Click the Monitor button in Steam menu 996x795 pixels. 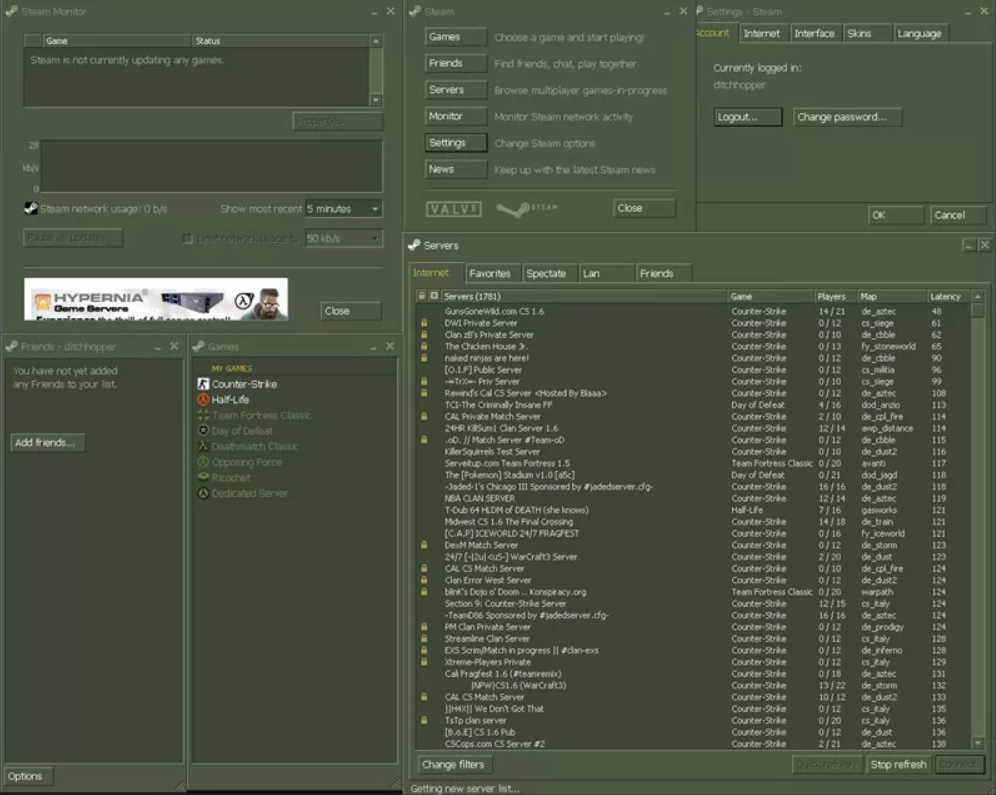[455, 116]
